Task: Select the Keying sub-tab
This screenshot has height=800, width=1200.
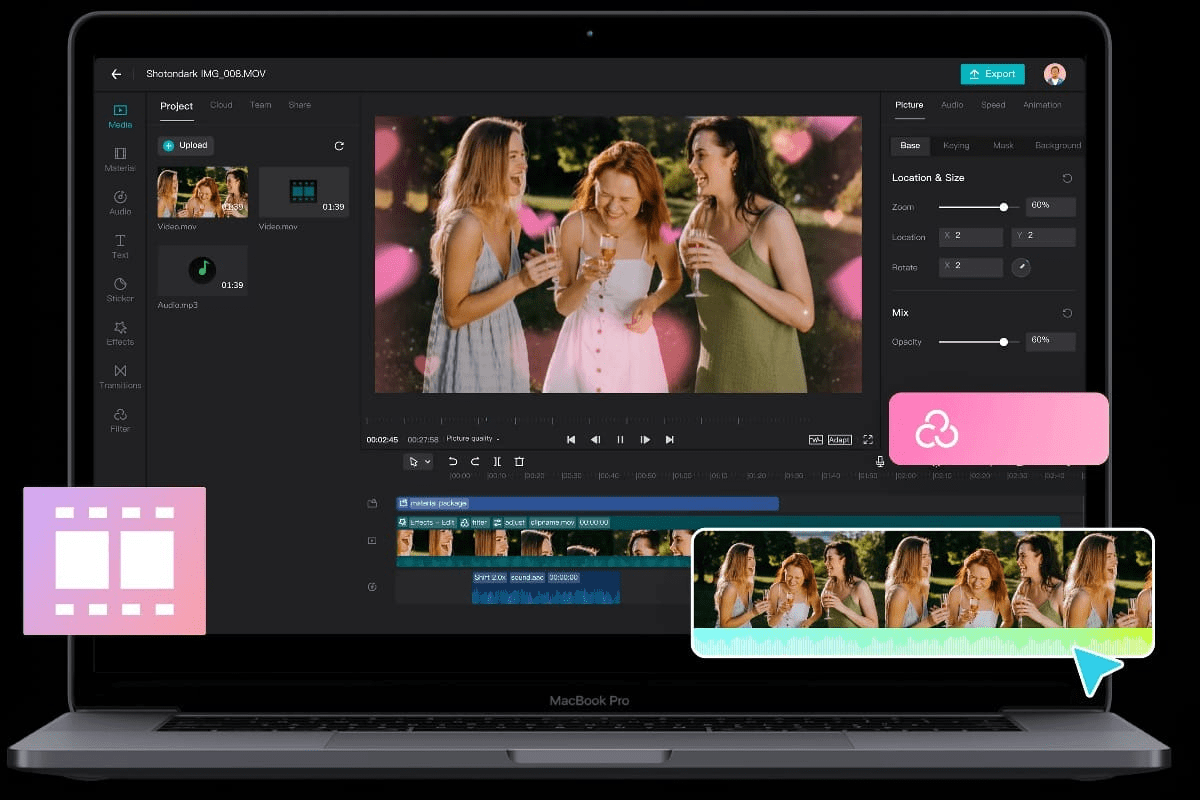Action: 956,146
